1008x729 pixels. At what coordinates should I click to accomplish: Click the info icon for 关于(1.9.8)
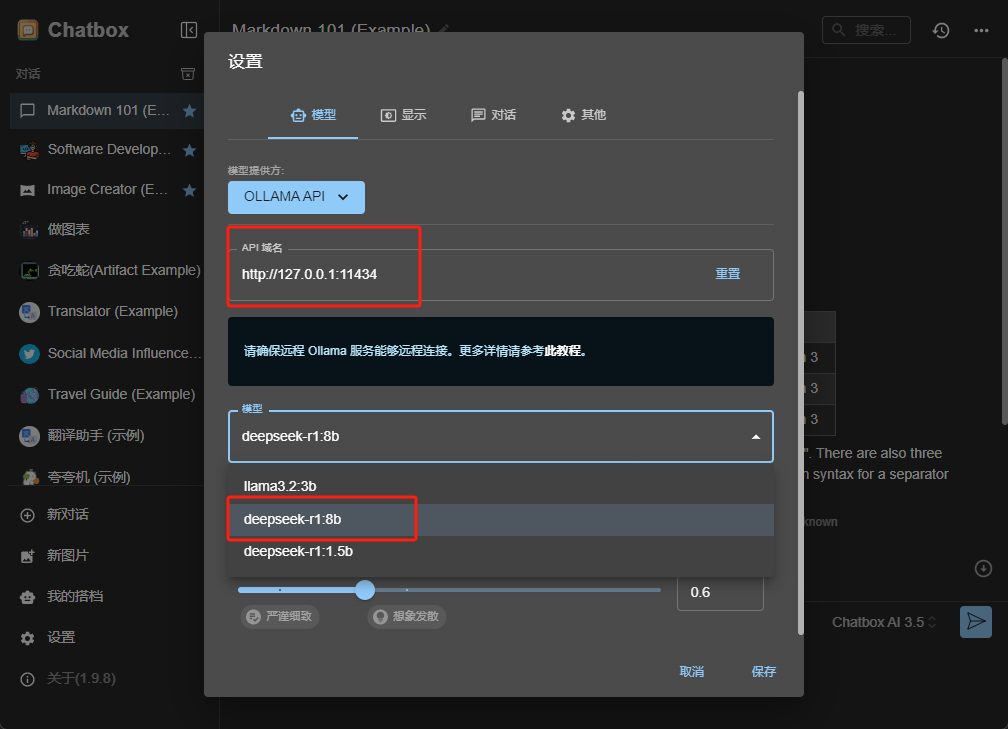[28, 680]
